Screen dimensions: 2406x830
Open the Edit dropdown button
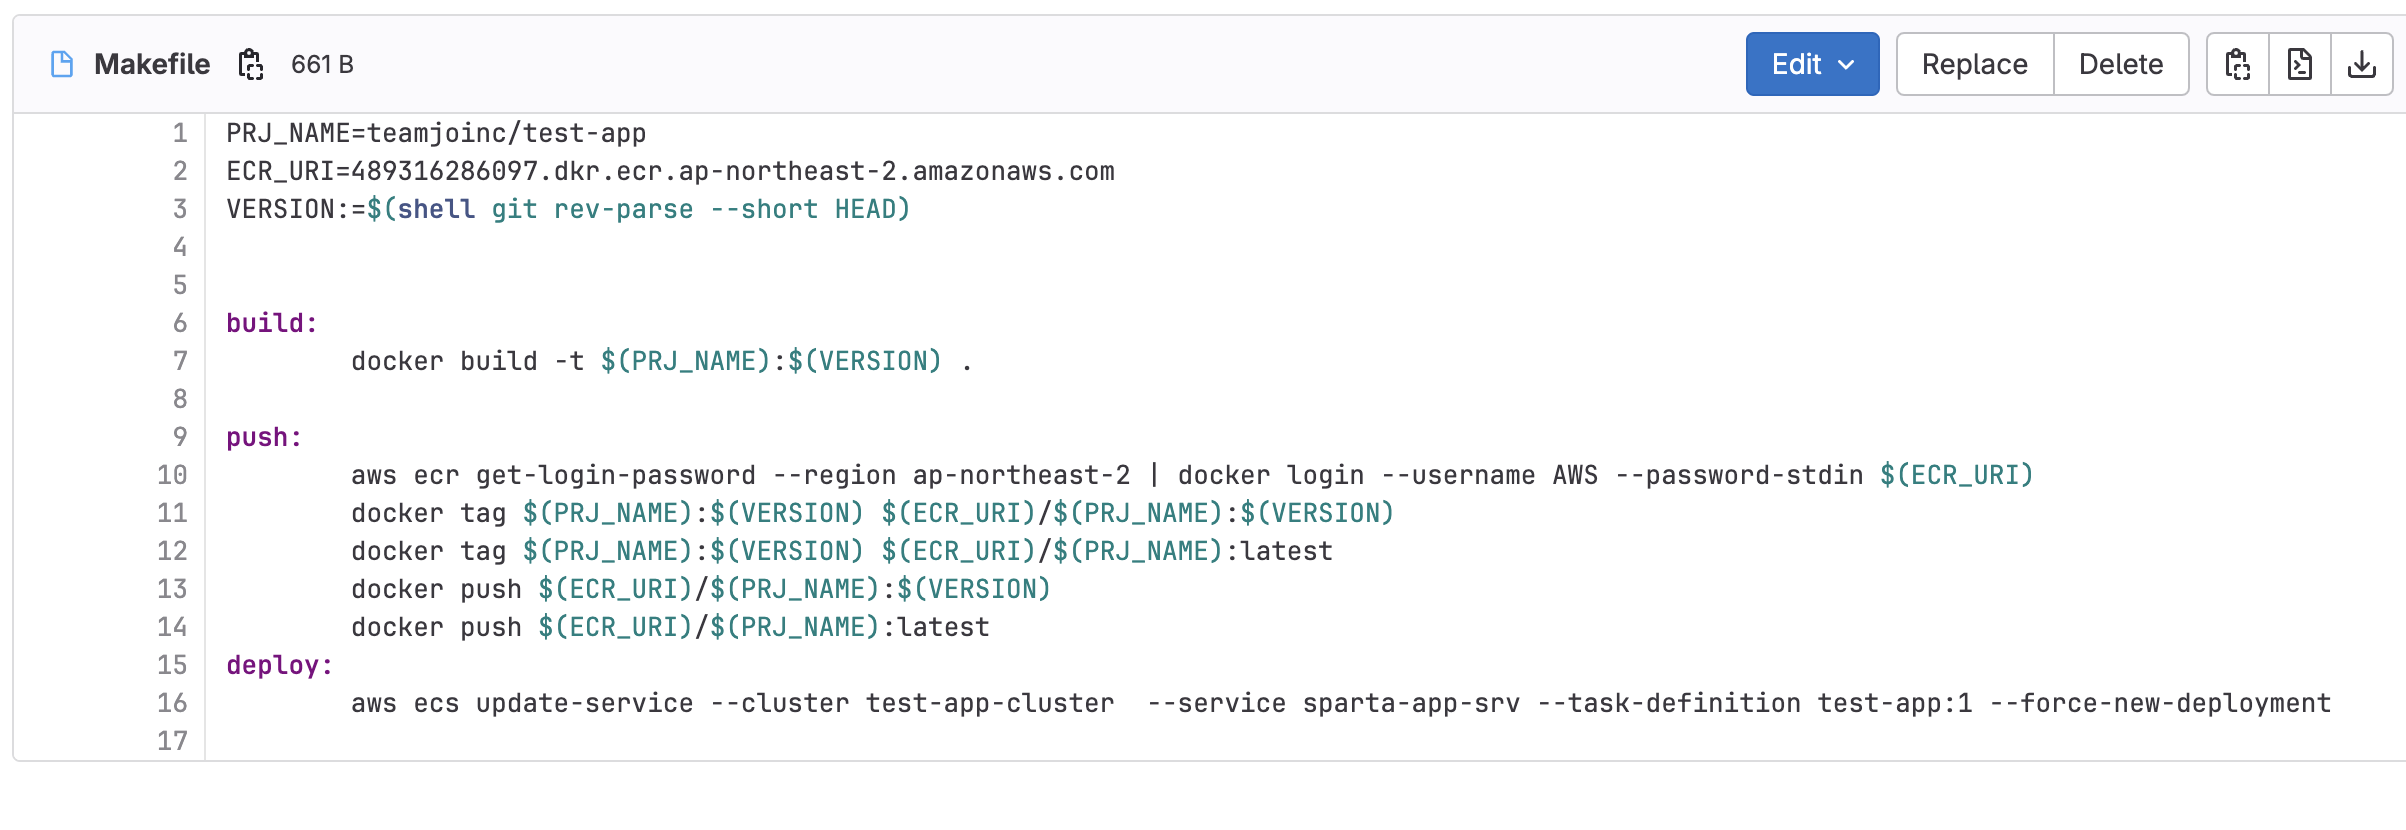pyautogui.click(x=1812, y=64)
